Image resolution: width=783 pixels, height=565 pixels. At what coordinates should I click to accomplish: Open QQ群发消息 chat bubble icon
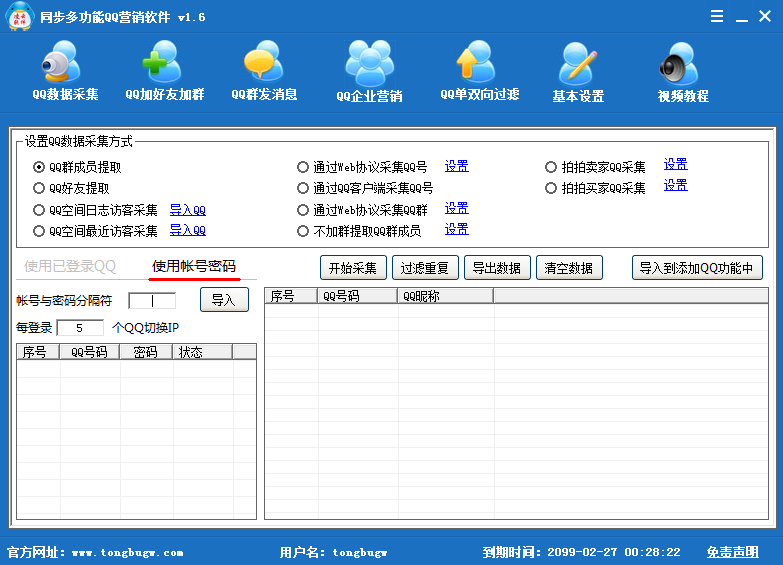(264, 66)
